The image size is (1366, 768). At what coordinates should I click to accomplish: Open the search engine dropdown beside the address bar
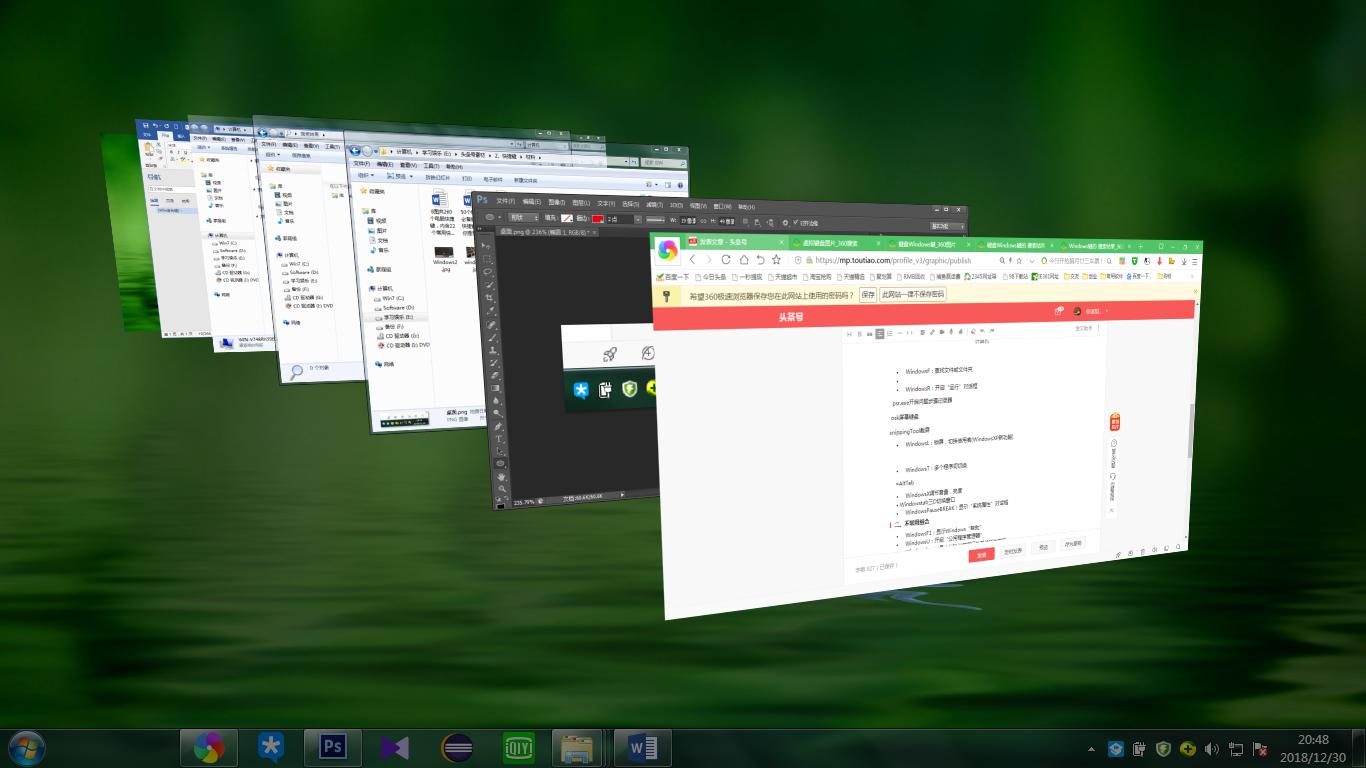1031,259
